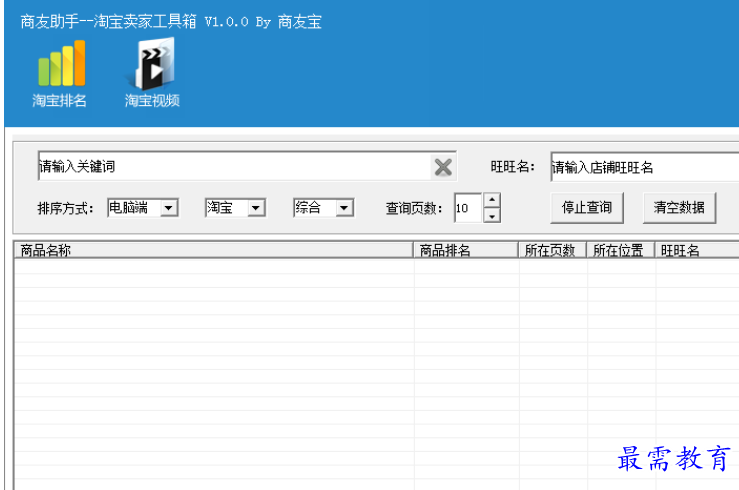Click the 请输入店铺旺旺名 input field
The height and width of the screenshot is (490, 739).
tap(644, 167)
